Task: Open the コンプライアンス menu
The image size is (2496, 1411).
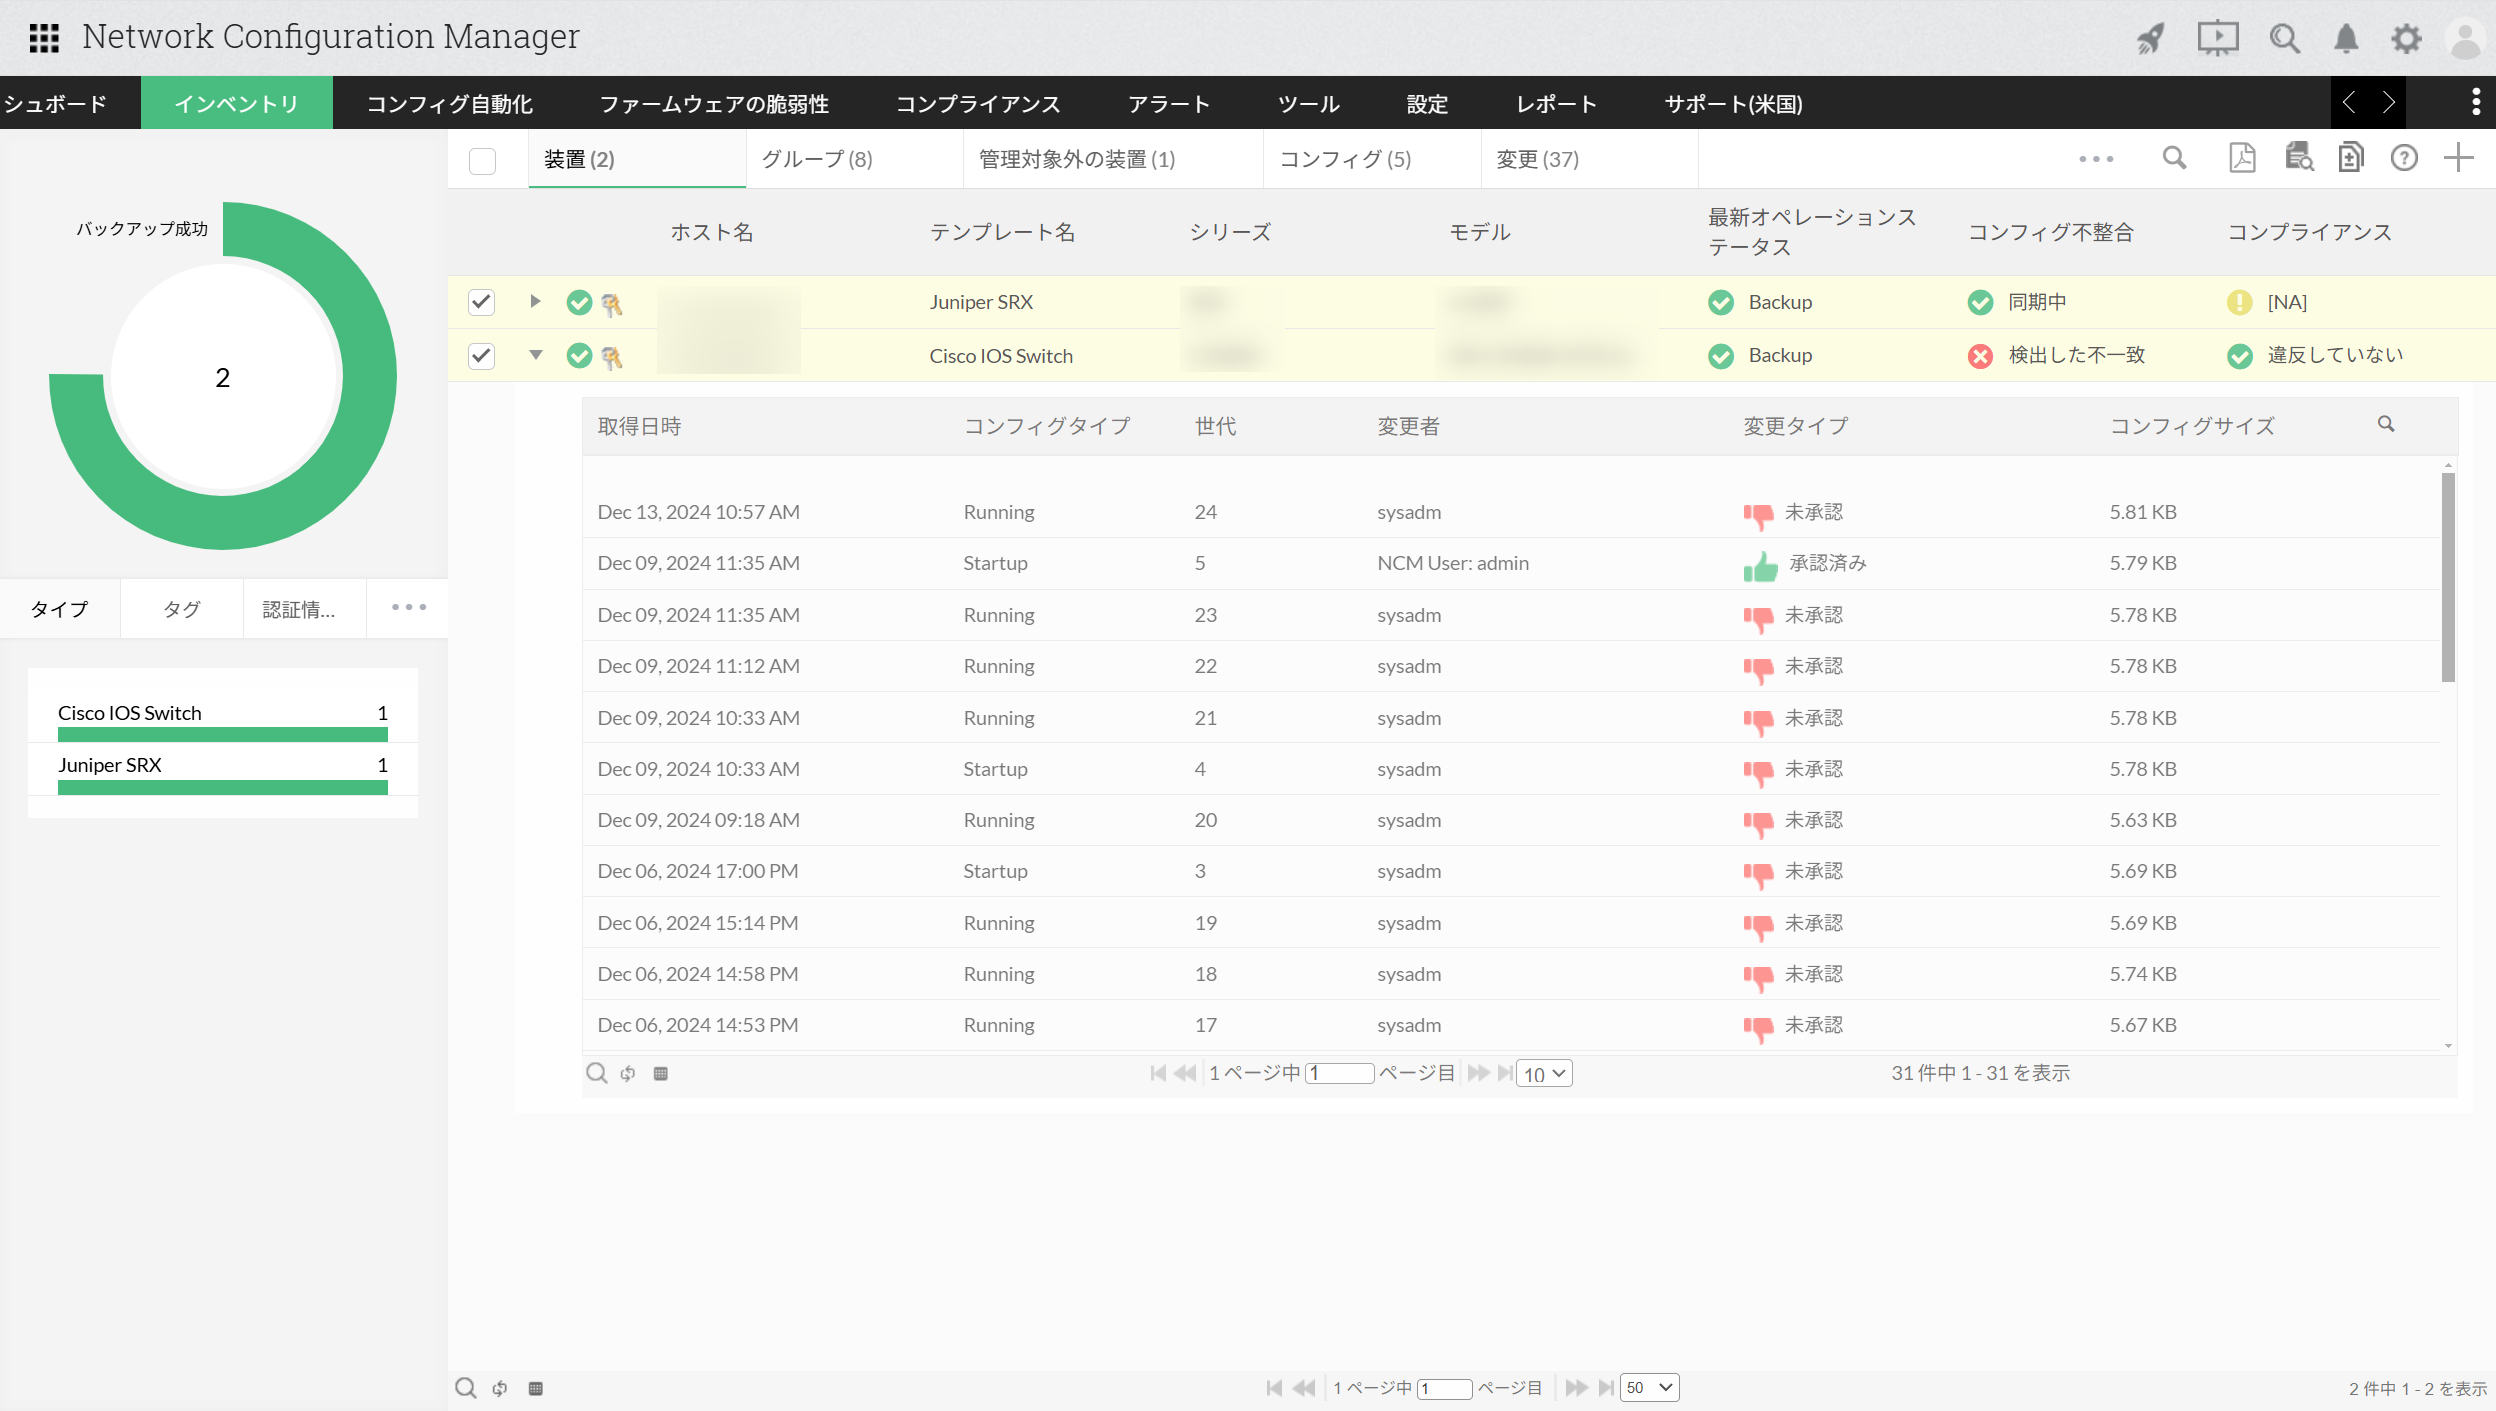Action: tap(977, 104)
